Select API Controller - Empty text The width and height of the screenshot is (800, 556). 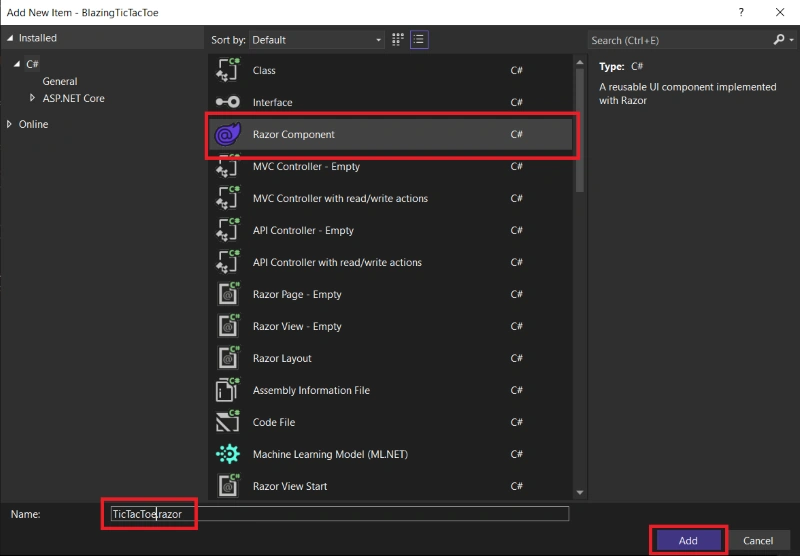[x=303, y=231]
